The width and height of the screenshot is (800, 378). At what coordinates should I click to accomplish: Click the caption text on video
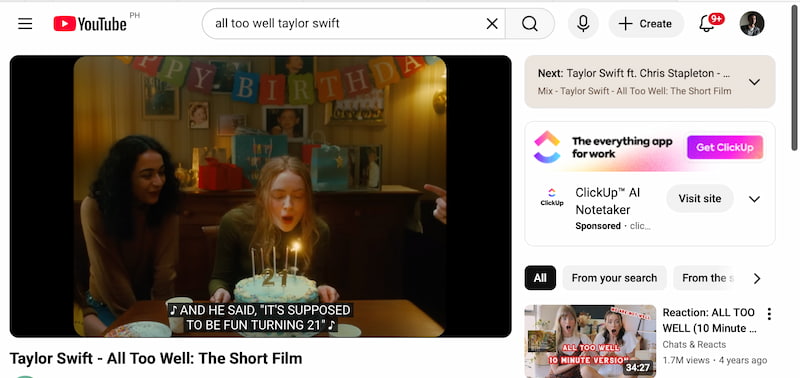pos(260,317)
